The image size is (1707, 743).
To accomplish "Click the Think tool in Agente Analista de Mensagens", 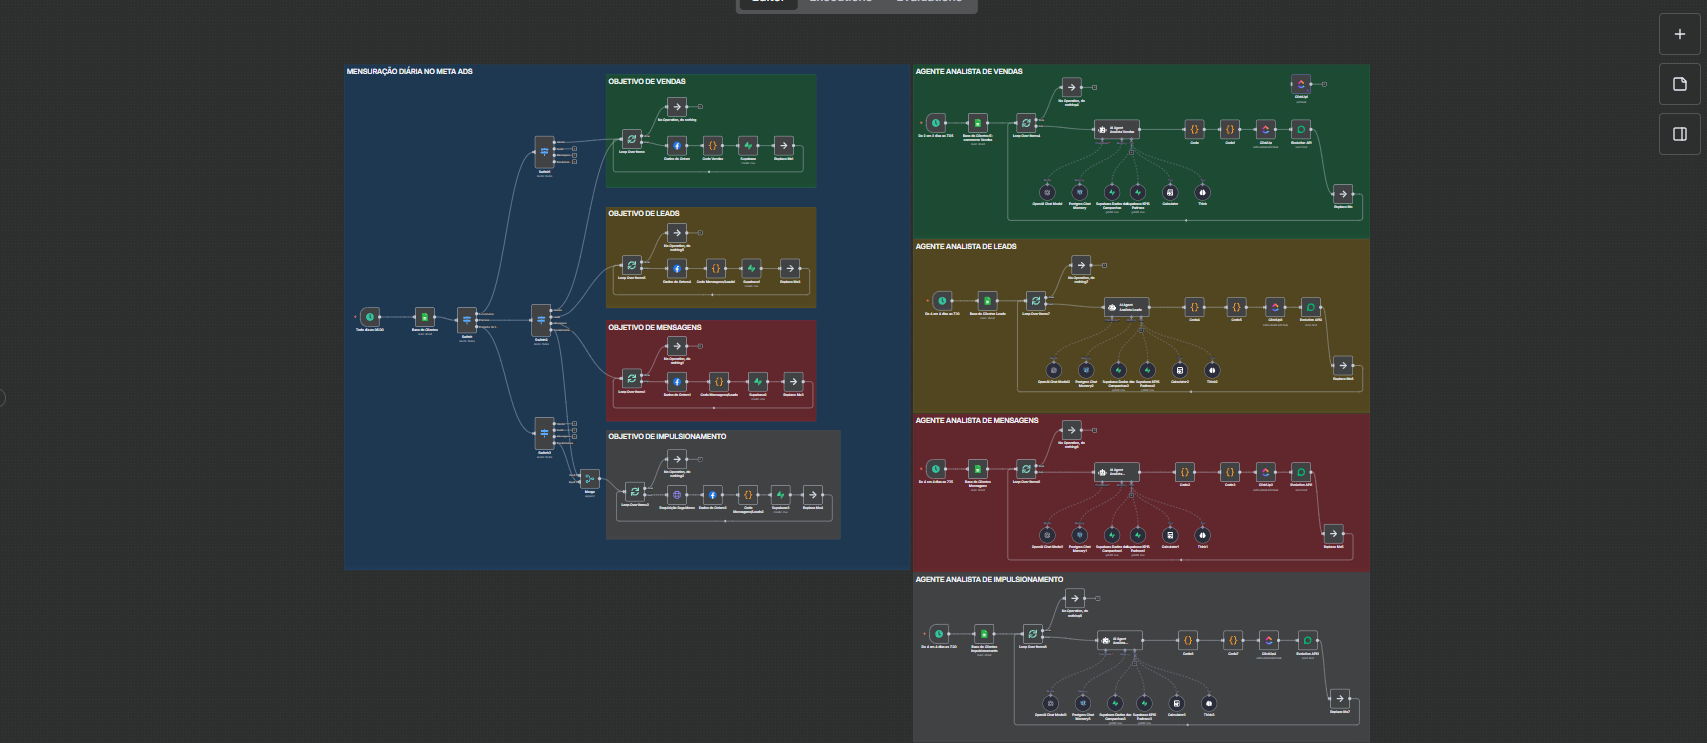I will [1202, 535].
